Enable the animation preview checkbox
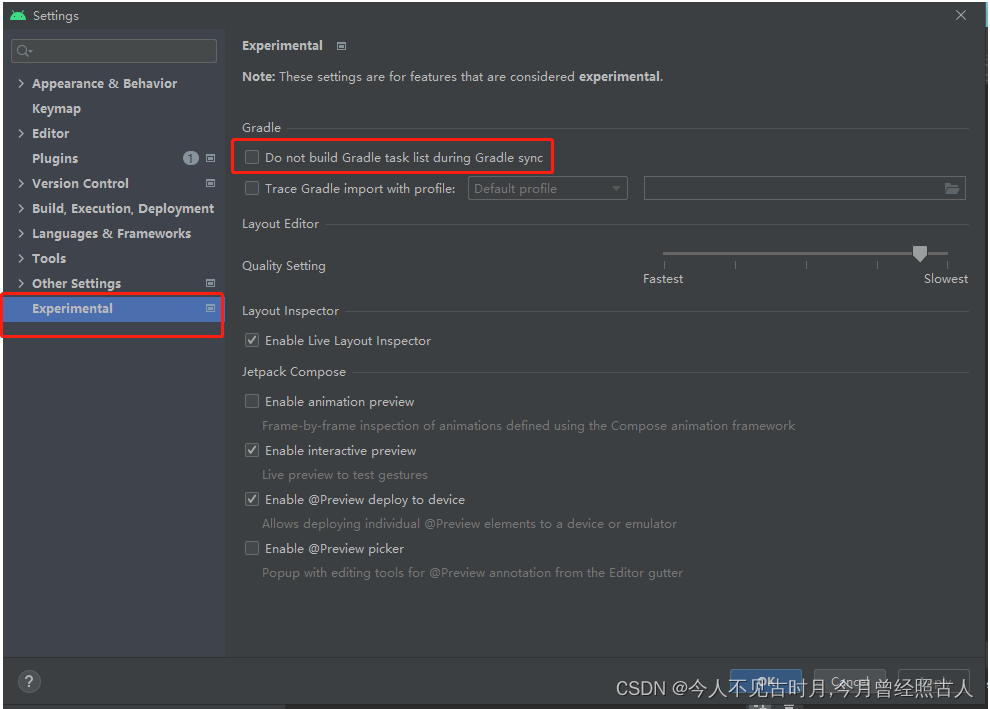Screen dimensions: 990x709 click(x=251, y=401)
